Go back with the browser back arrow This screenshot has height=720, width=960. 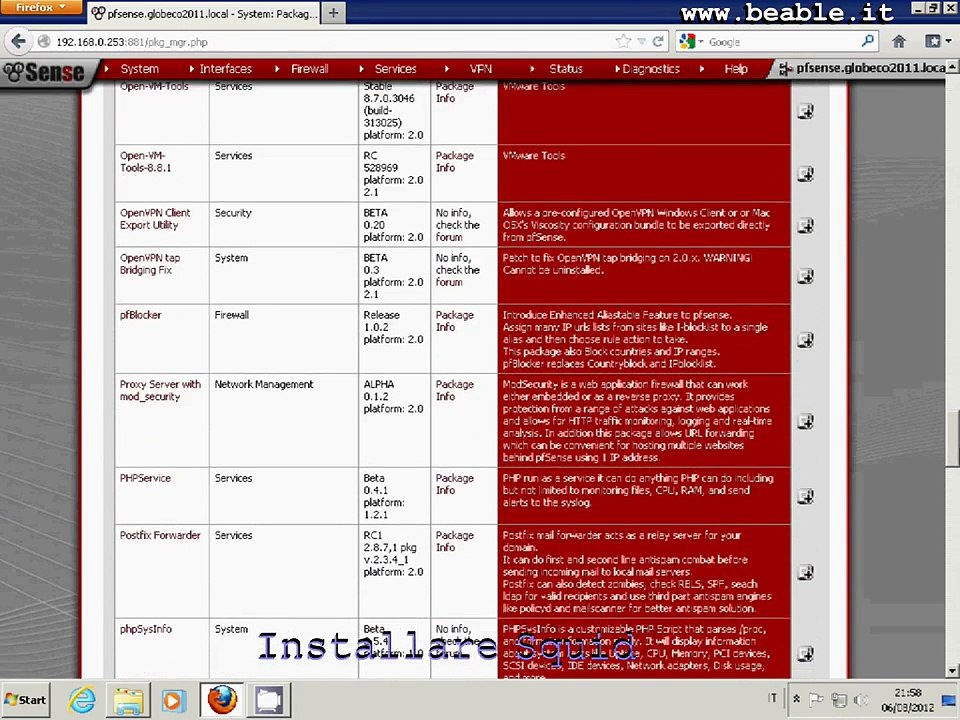click(18, 42)
